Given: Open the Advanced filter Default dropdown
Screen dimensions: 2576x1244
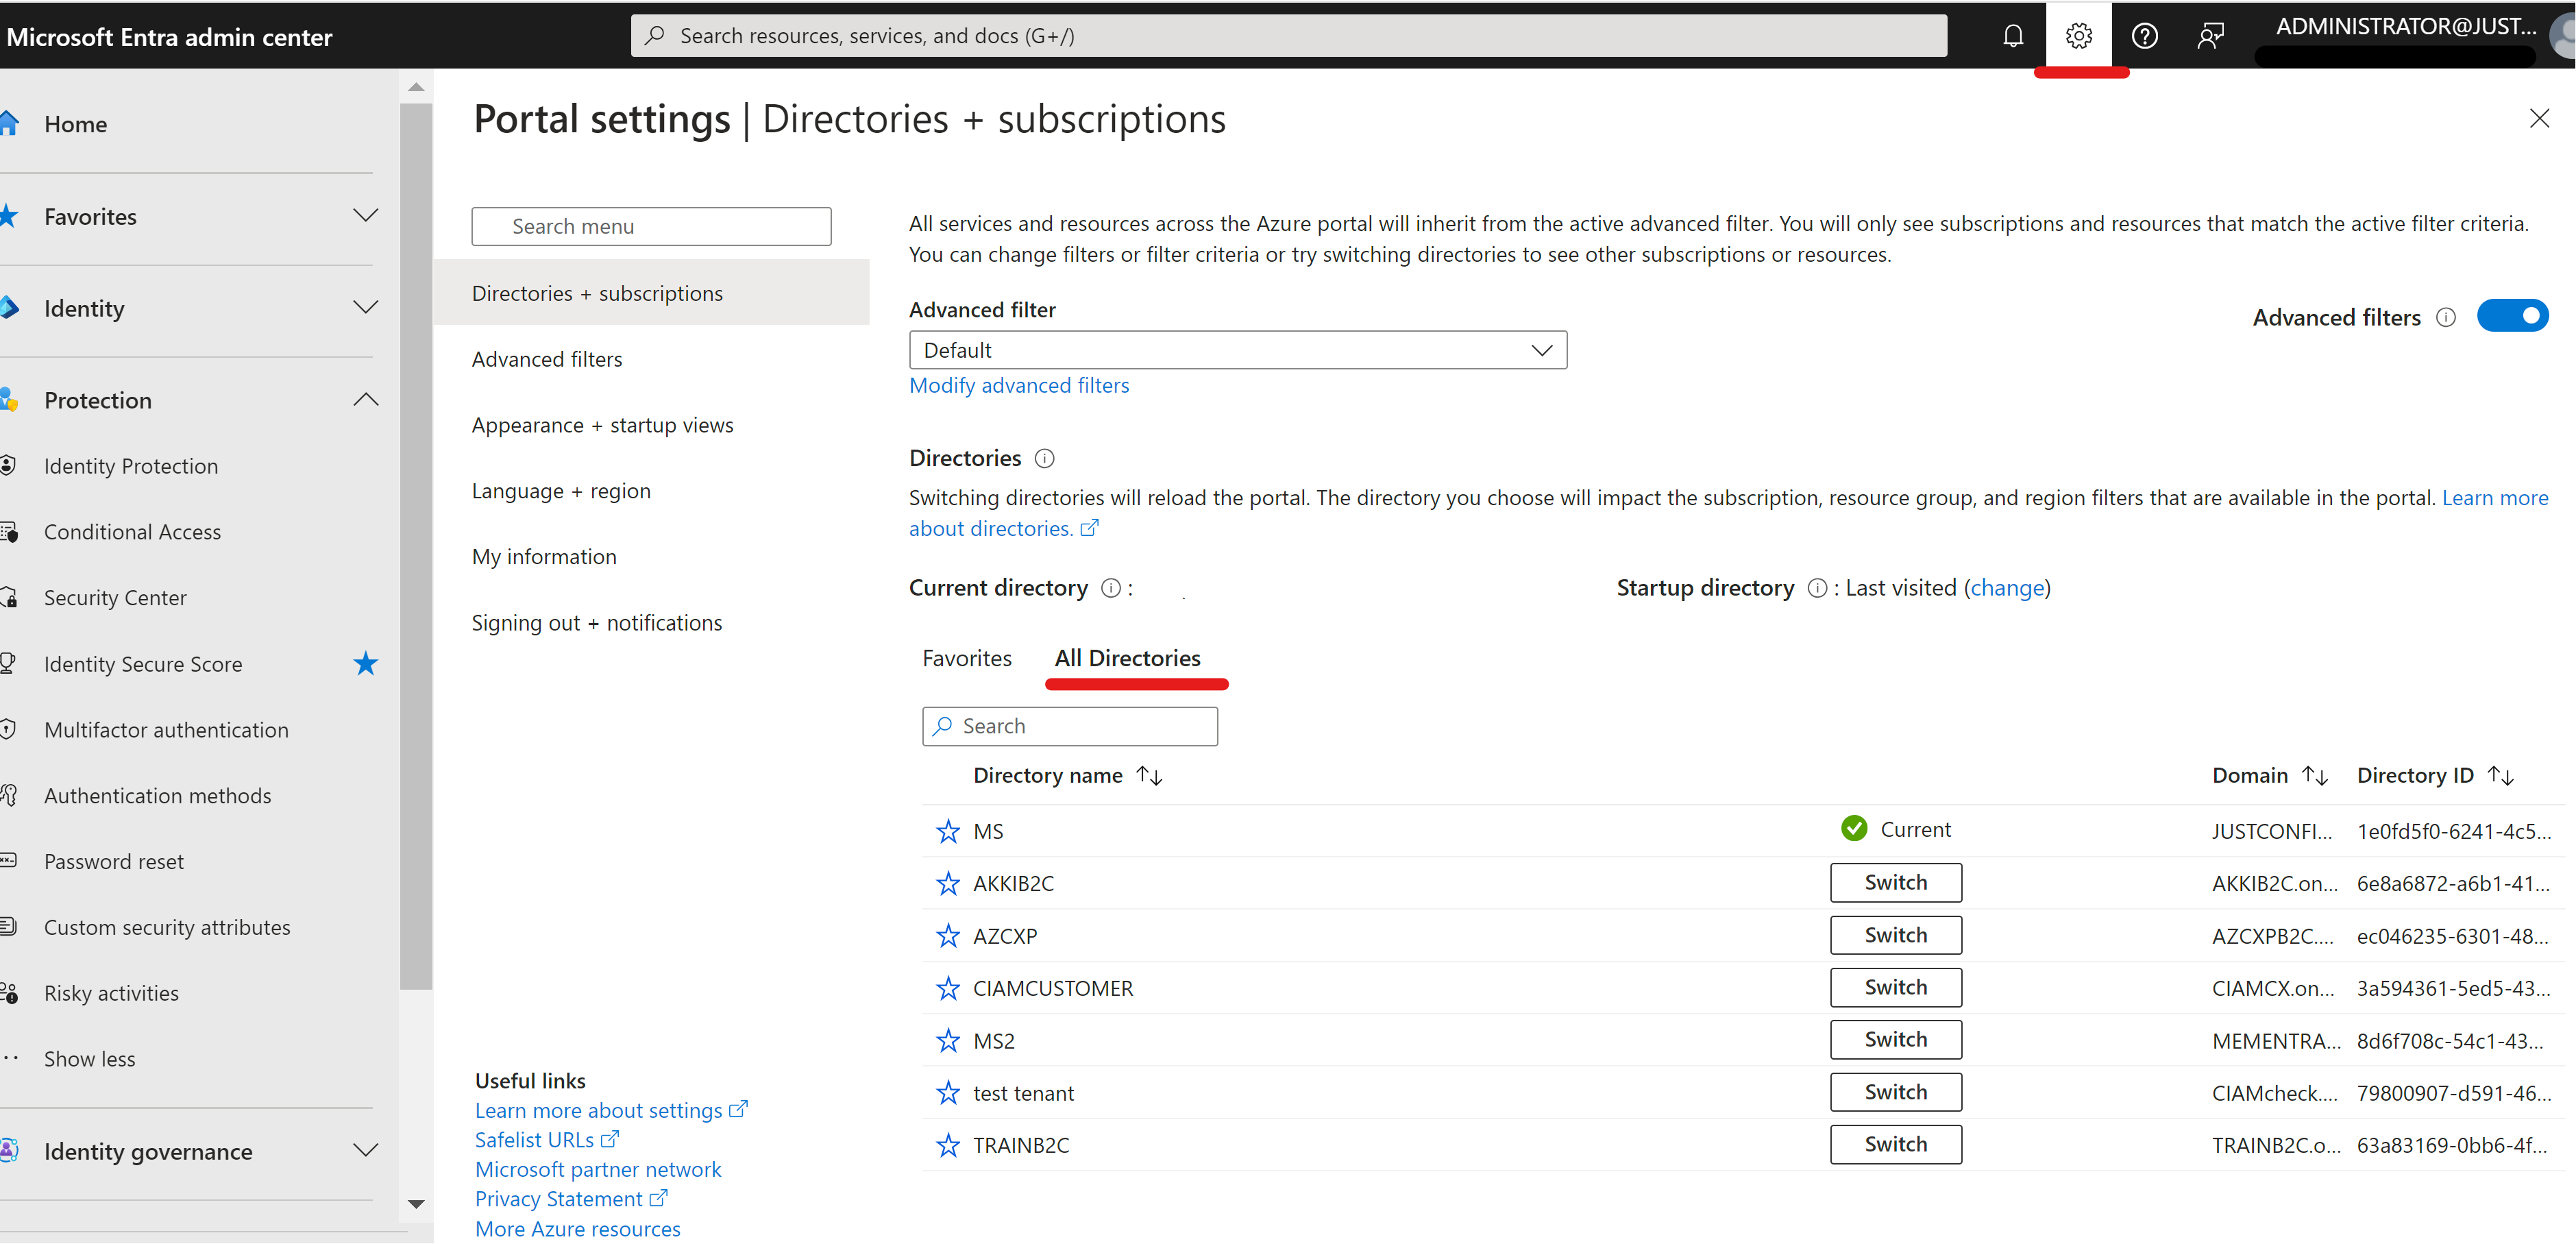Looking at the screenshot, I should (x=1237, y=350).
